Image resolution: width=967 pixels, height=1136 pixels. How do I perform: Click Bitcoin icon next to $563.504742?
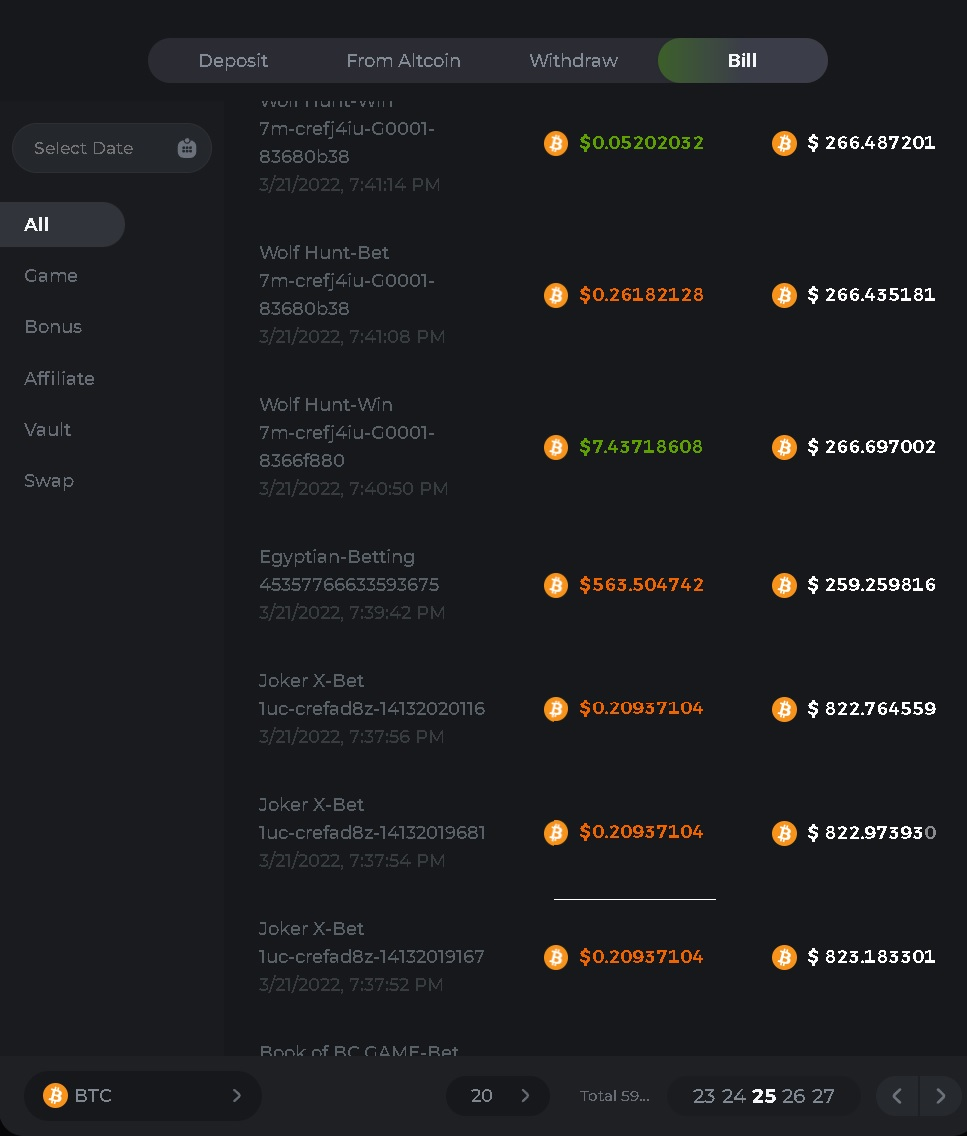click(556, 585)
